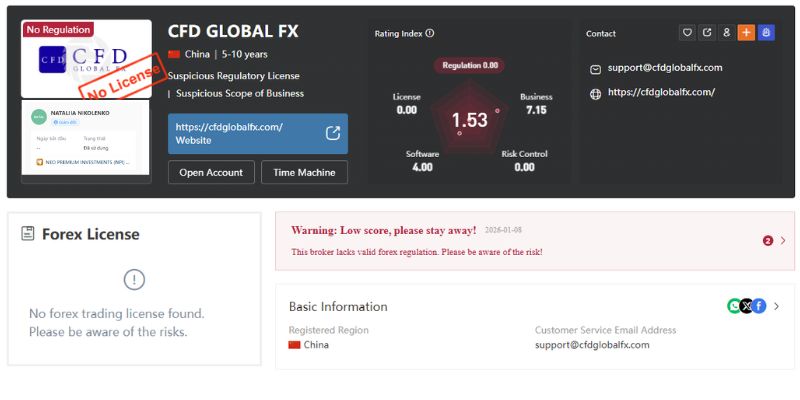Viewport: 800px width, 400px height.
Task: Click Suspicious Scope of Business text
Action: [240, 94]
